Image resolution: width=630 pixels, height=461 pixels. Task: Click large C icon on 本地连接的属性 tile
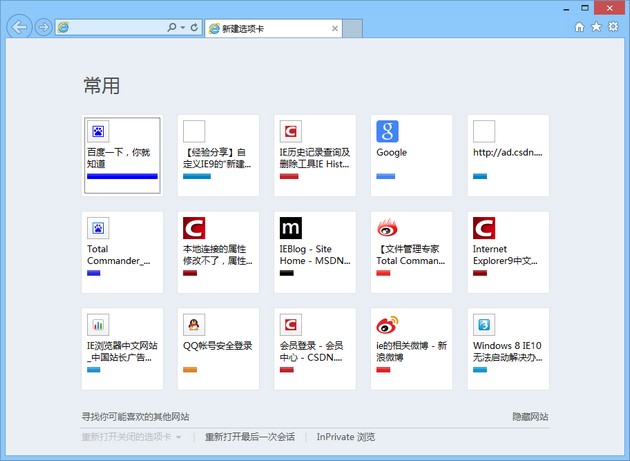click(194, 228)
